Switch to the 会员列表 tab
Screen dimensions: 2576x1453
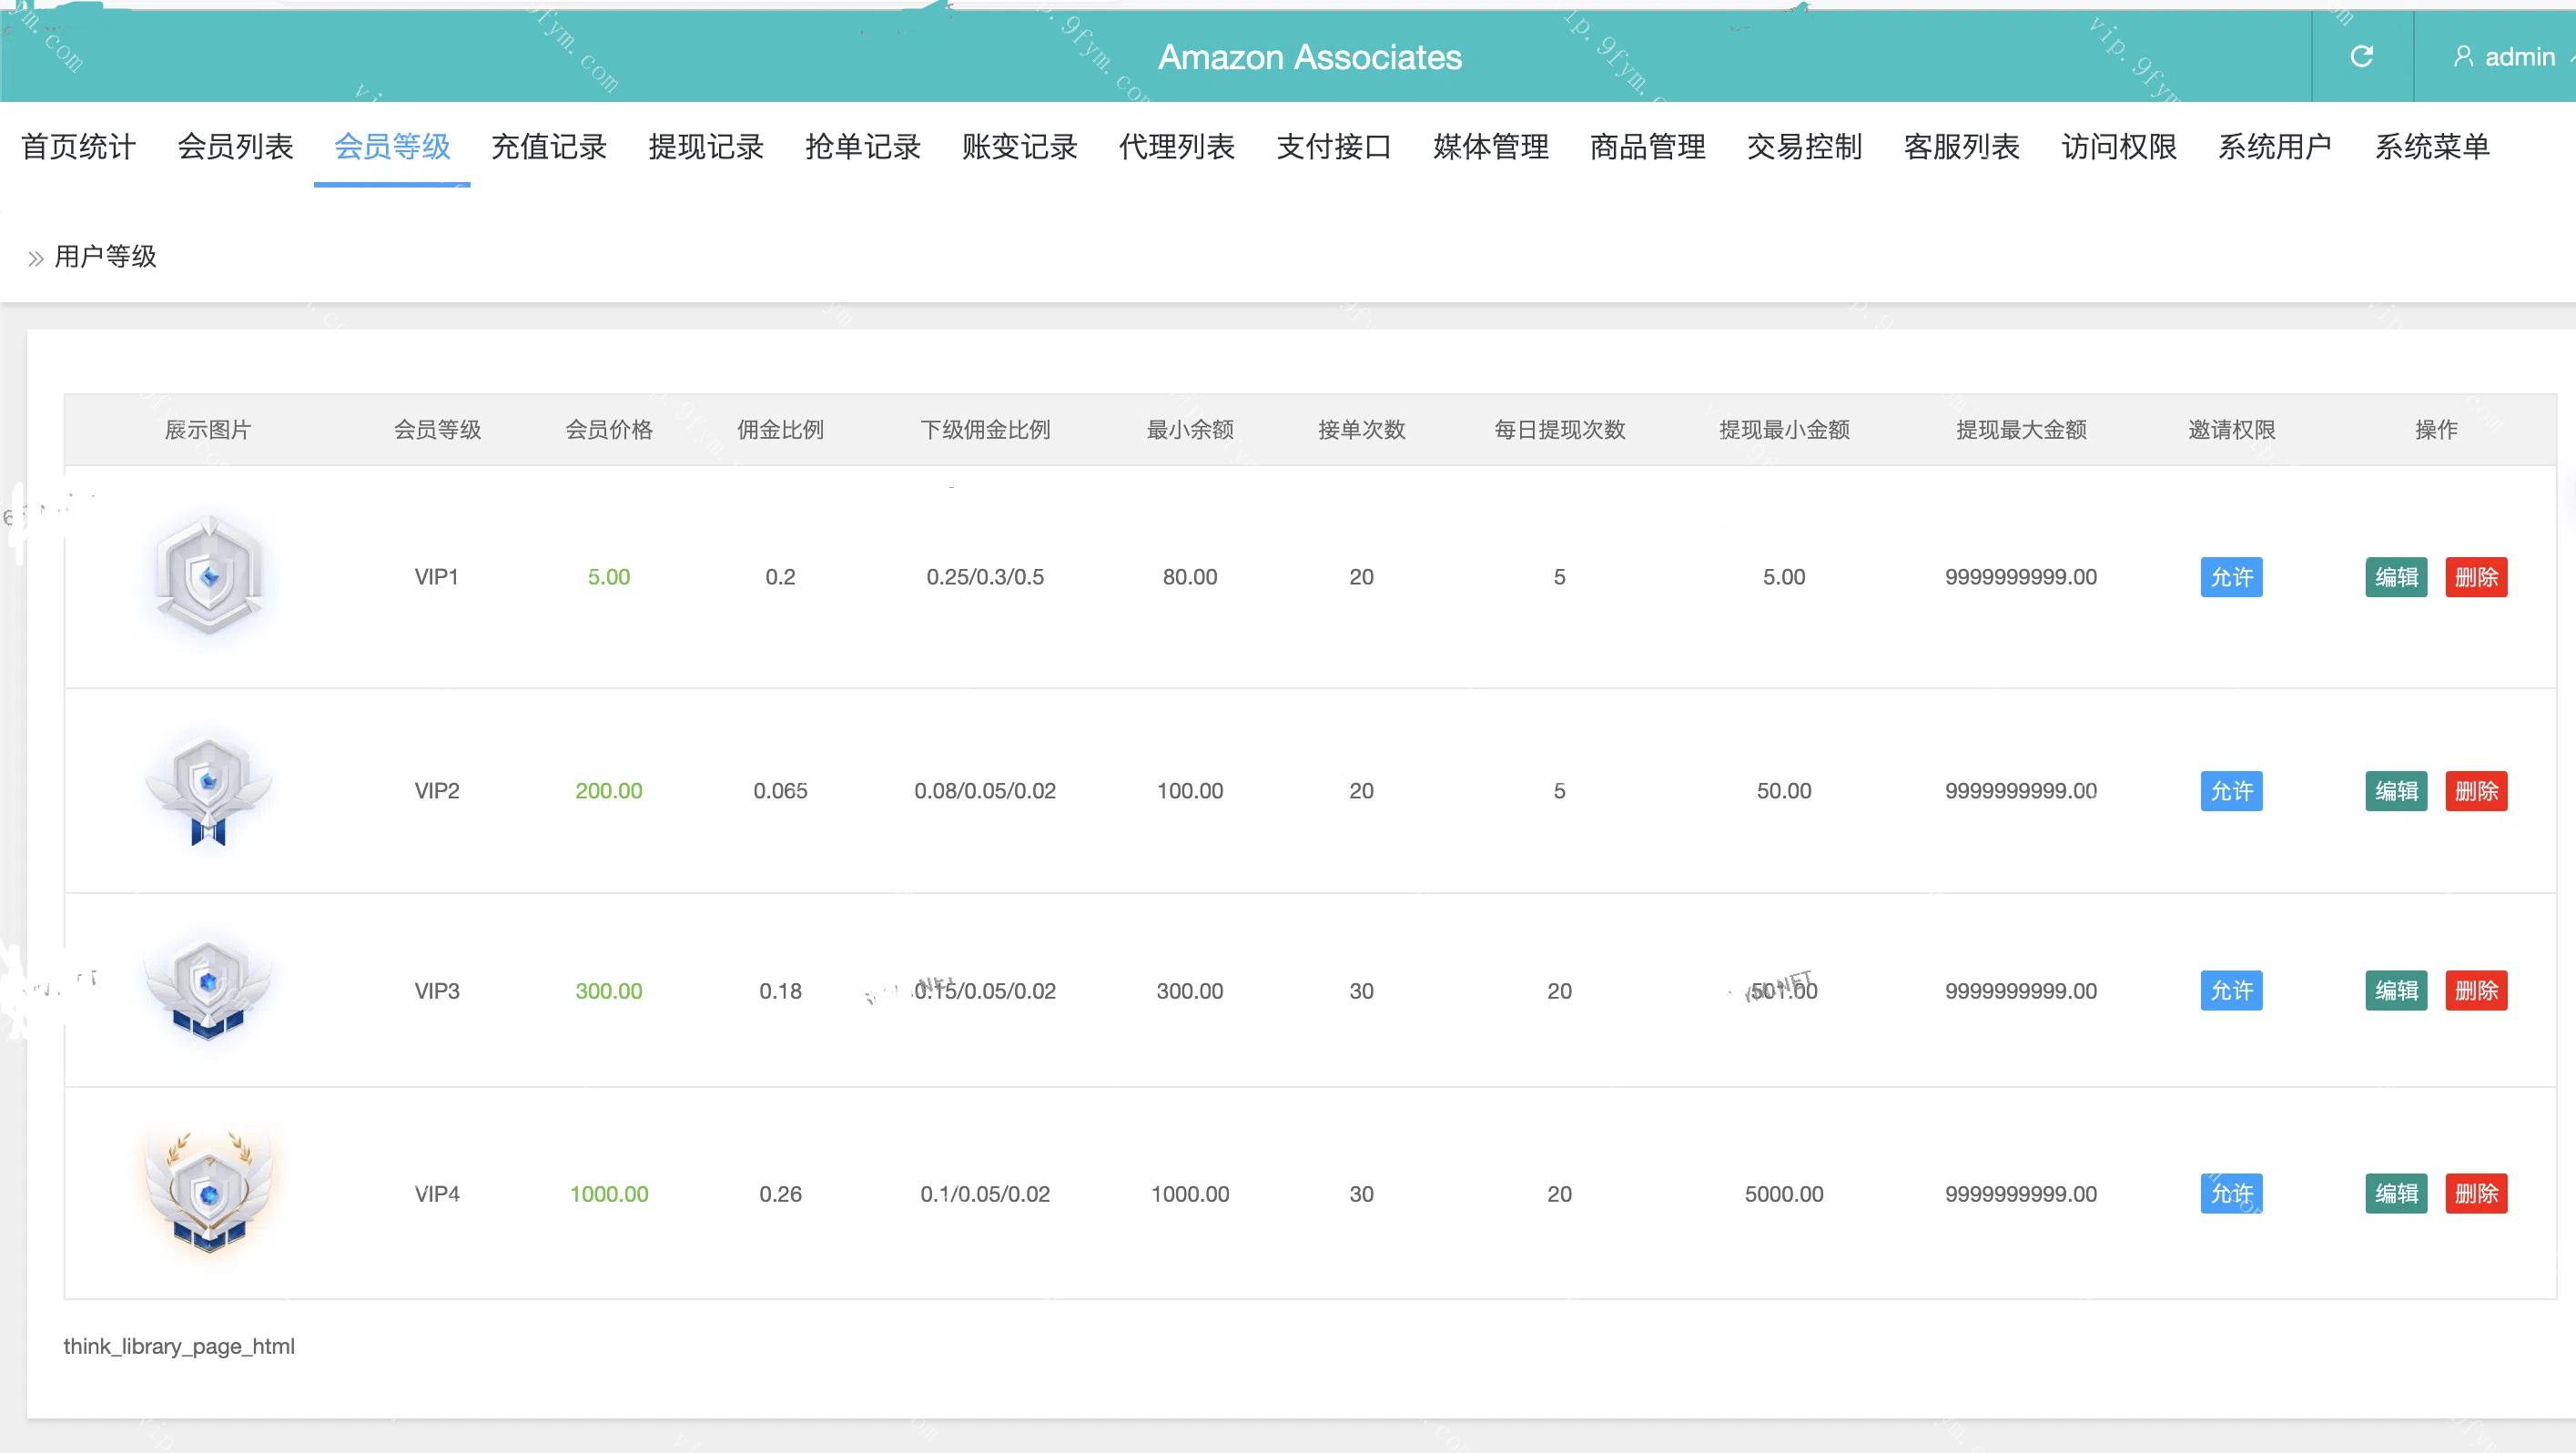235,147
